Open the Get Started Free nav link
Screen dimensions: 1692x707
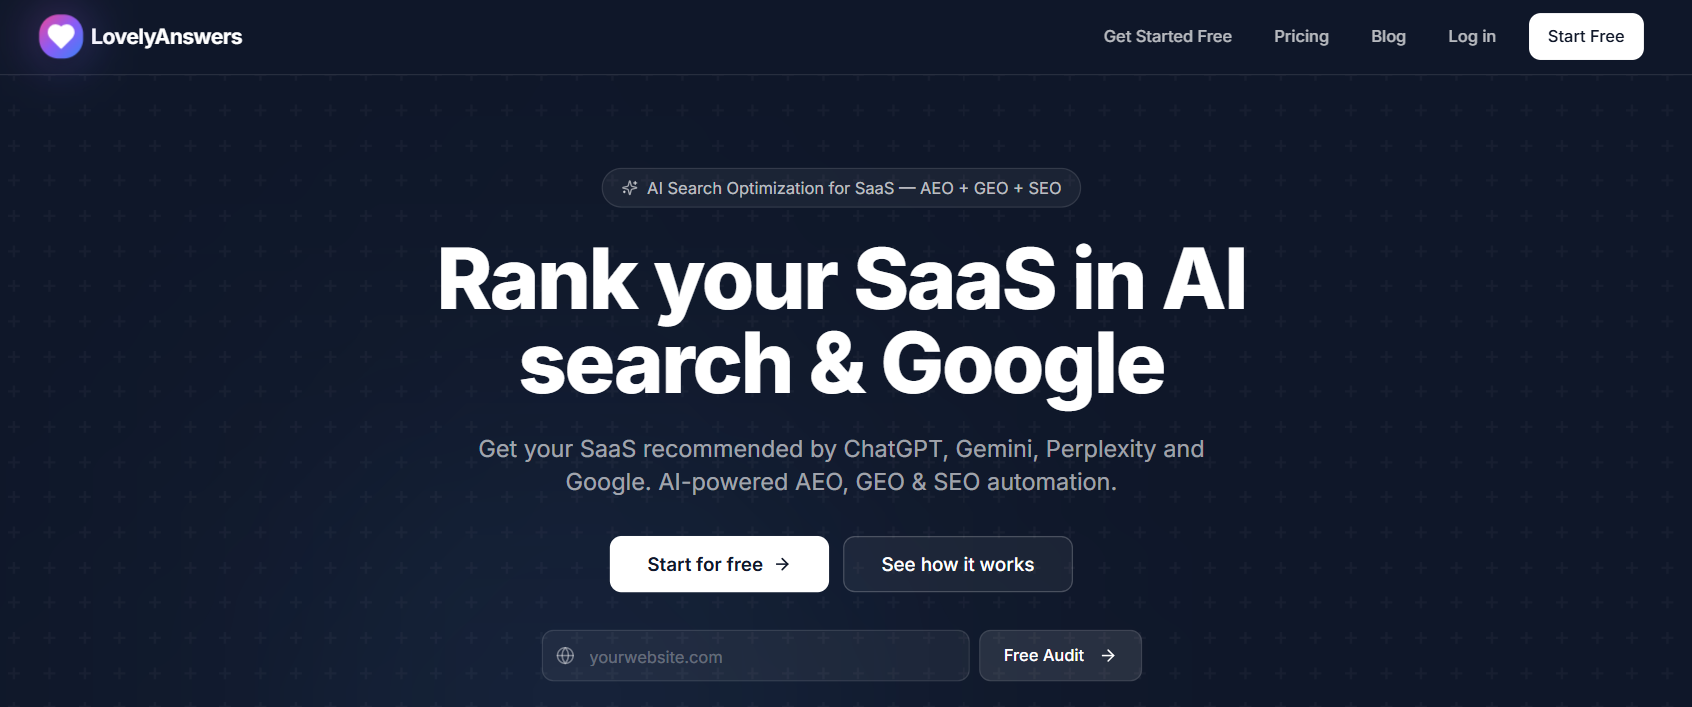(x=1167, y=37)
